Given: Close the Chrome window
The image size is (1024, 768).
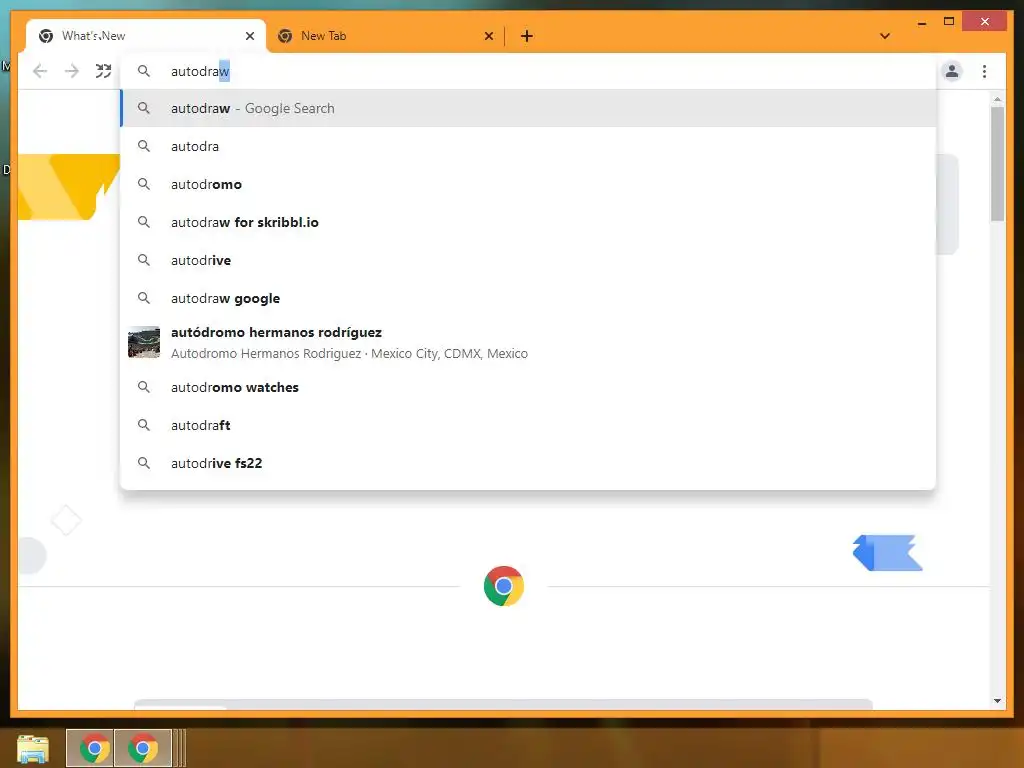Looking at the screenshot, I should pyautogui.click(x=985, y=22).
